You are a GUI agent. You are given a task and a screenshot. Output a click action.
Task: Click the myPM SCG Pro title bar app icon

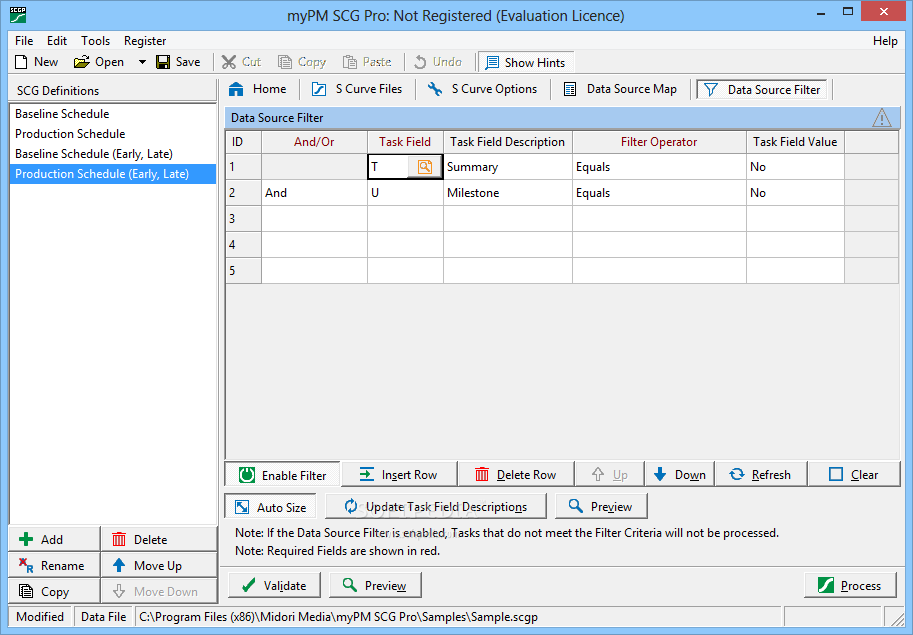click(18, 15)
